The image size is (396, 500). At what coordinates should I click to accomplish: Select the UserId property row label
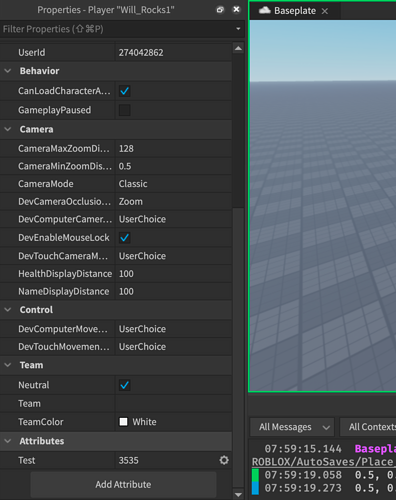[x=32, y=53]
